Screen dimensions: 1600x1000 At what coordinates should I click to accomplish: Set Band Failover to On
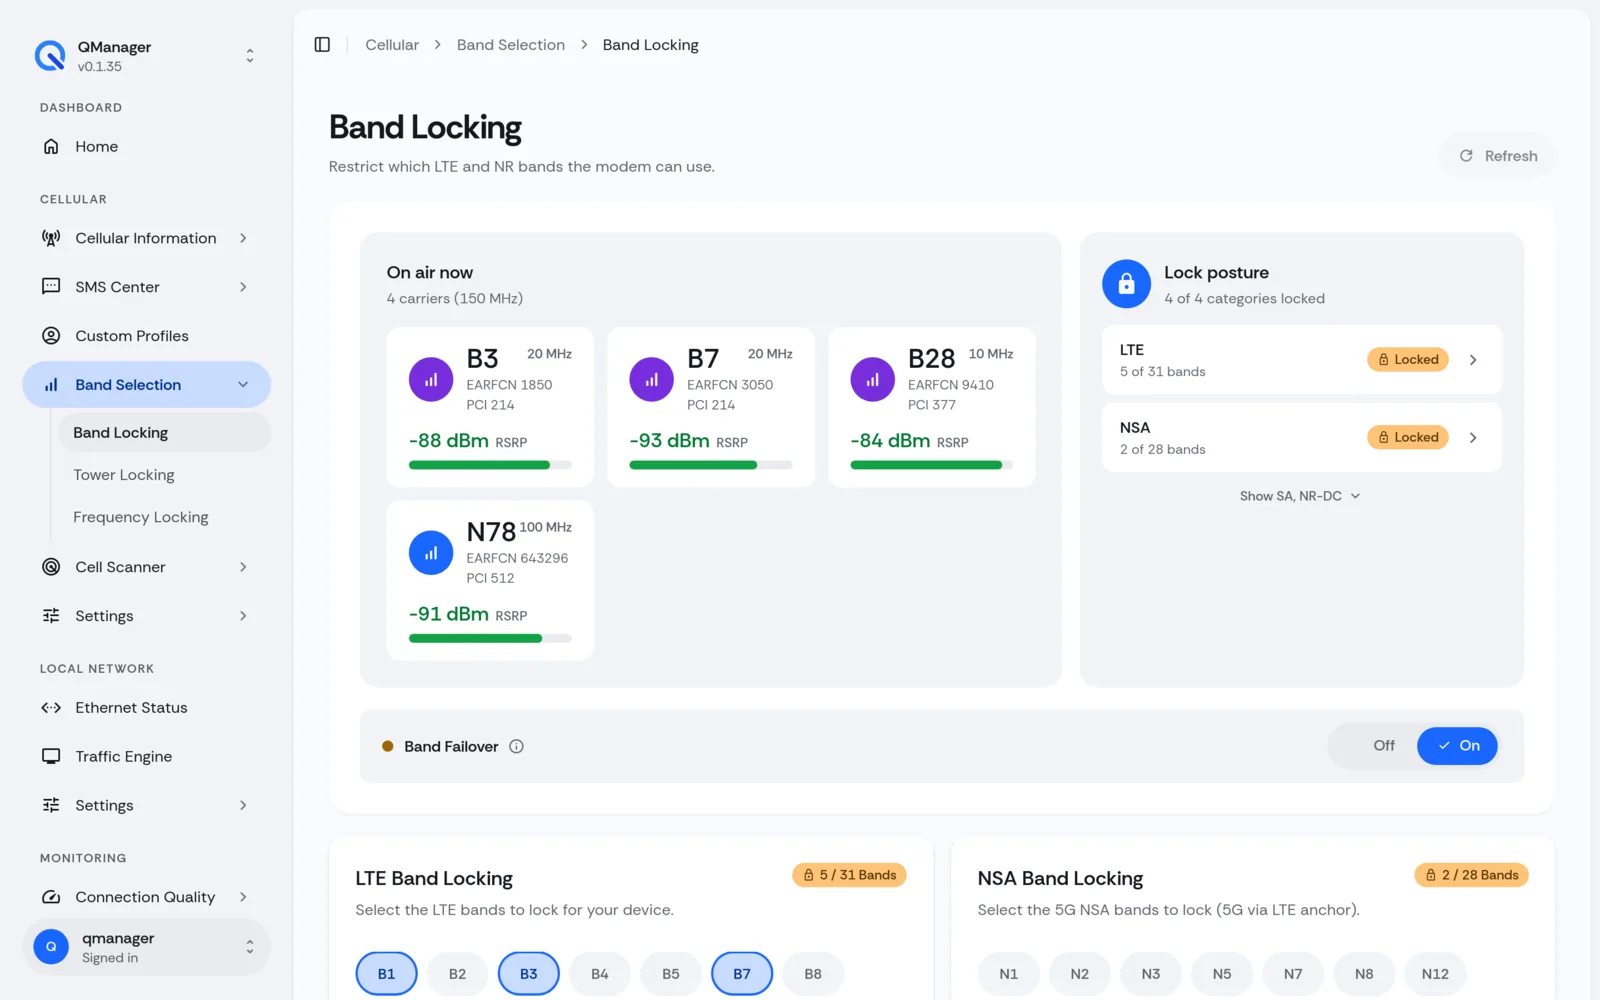(x=1457, y=746)
